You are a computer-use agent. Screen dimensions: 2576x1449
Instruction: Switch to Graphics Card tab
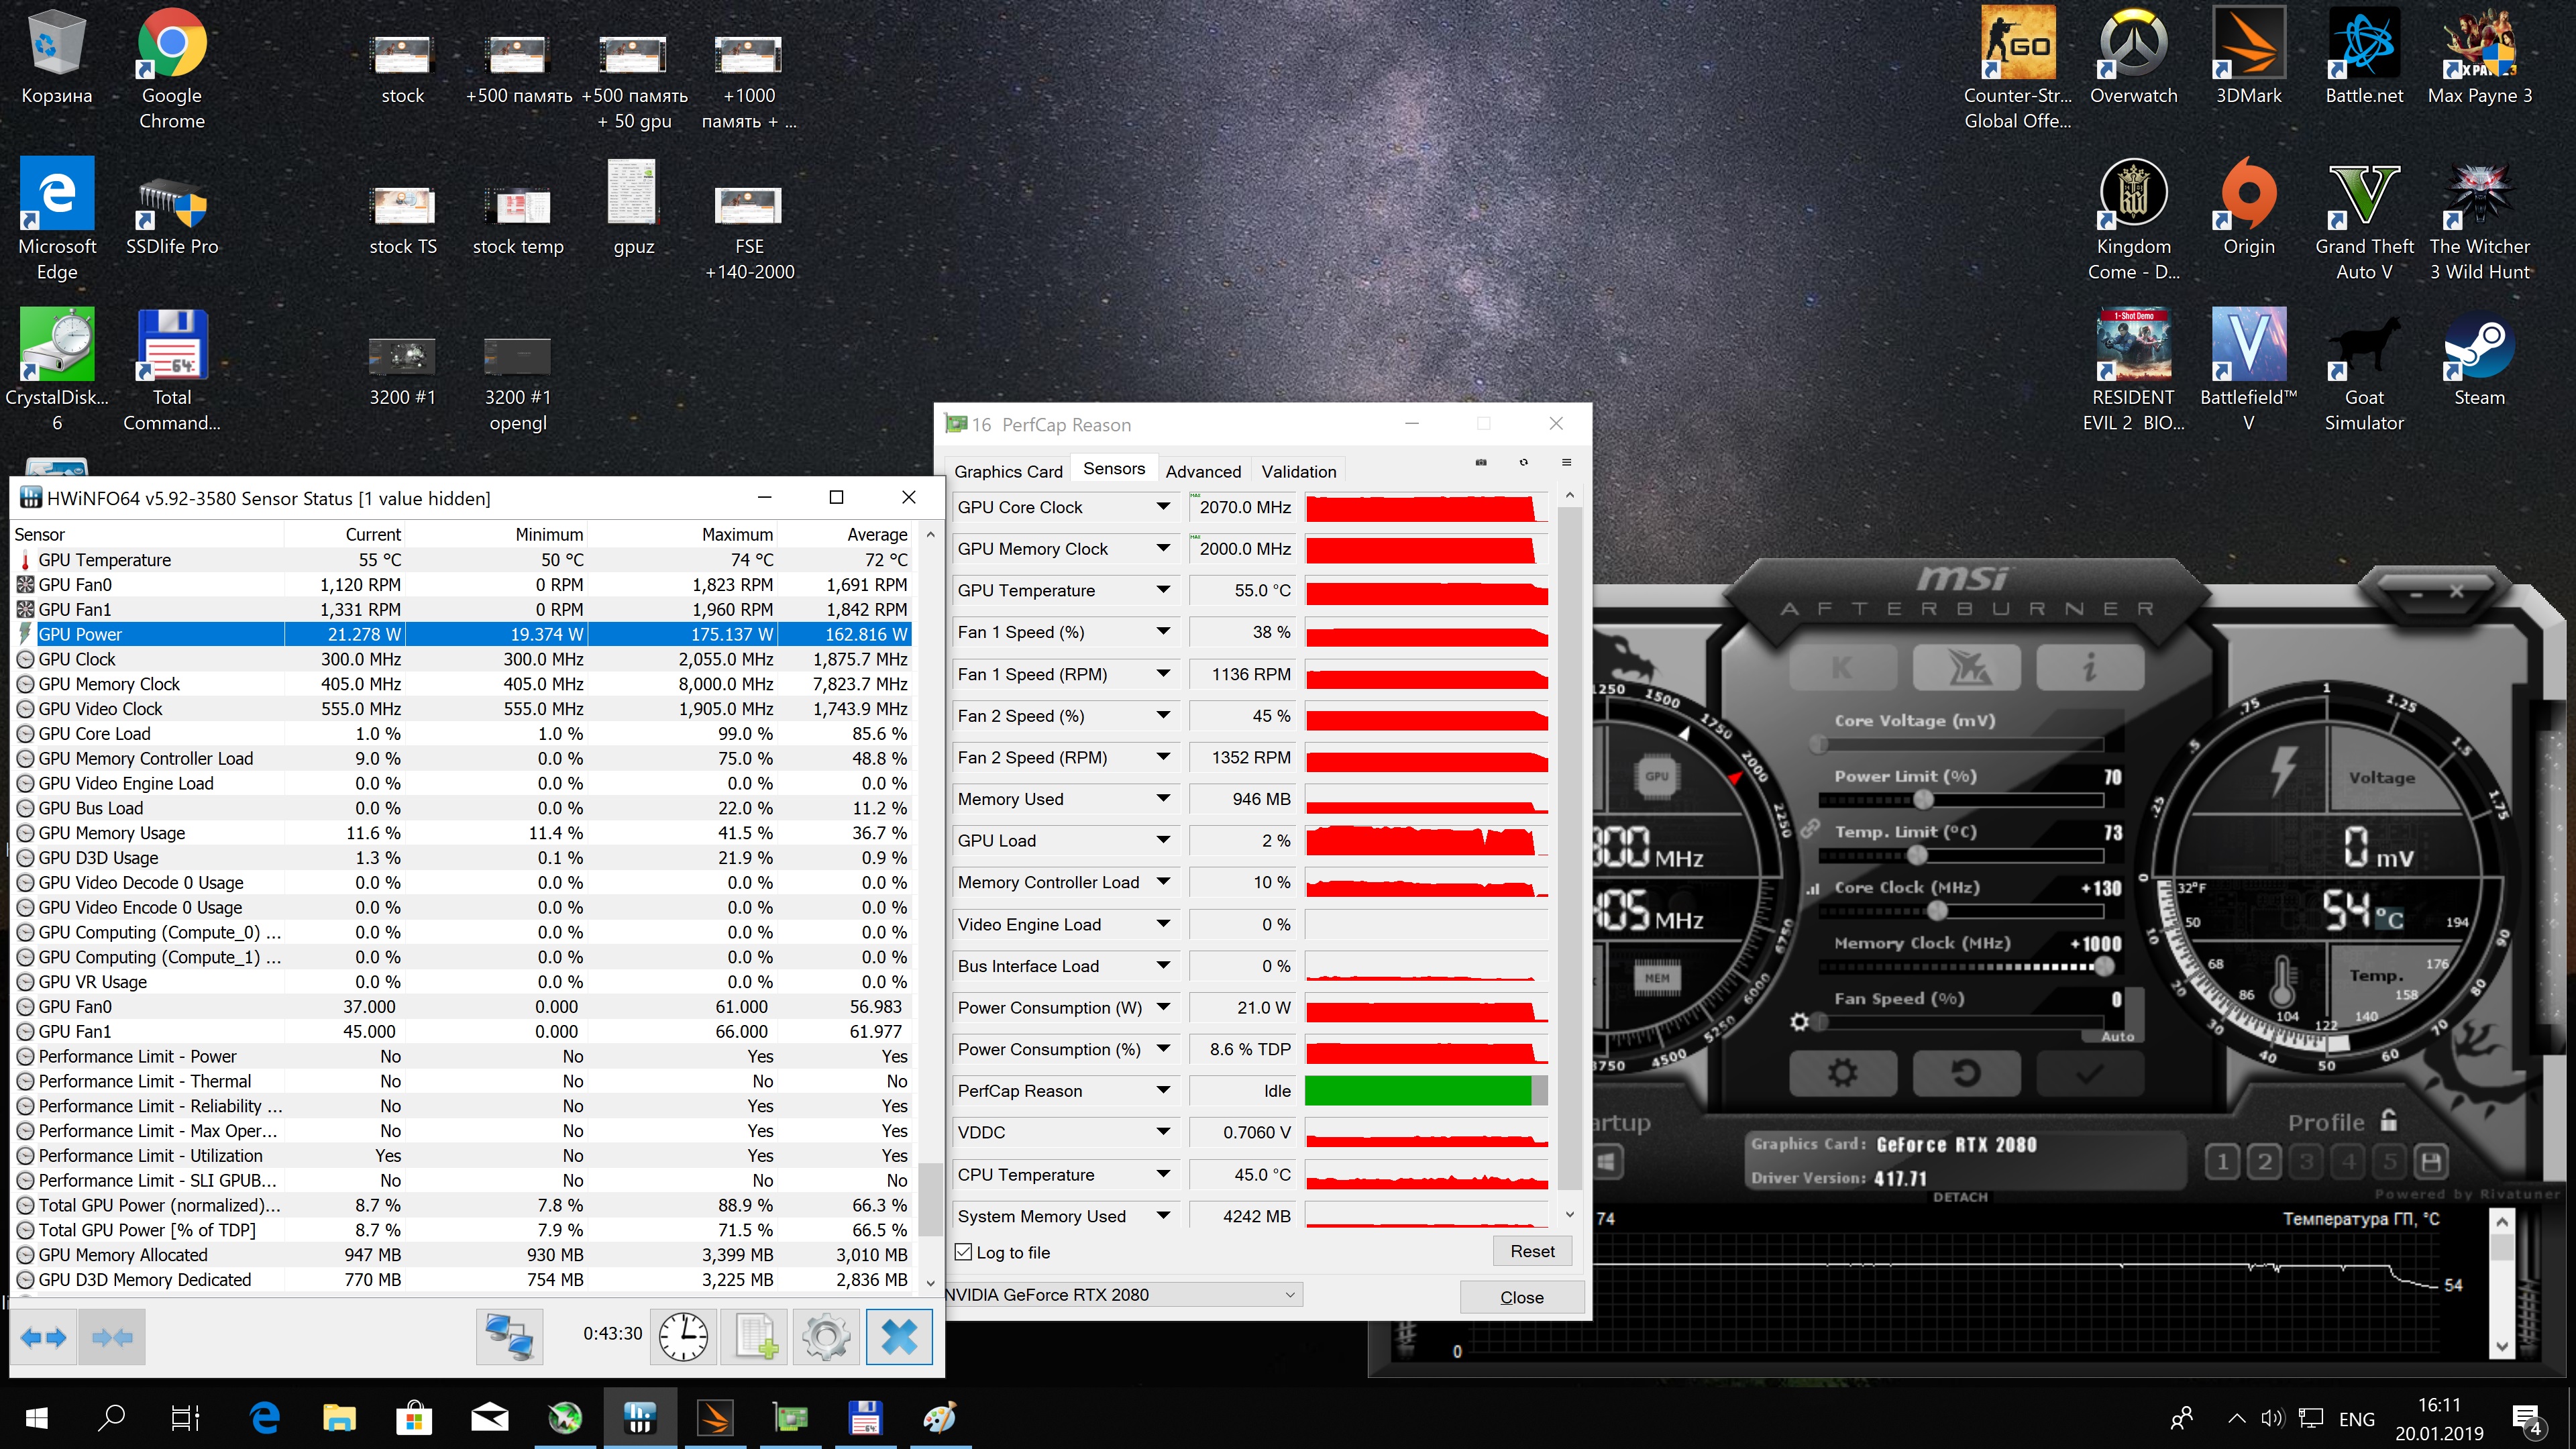pyautogui.click(x=1007, y=471)
